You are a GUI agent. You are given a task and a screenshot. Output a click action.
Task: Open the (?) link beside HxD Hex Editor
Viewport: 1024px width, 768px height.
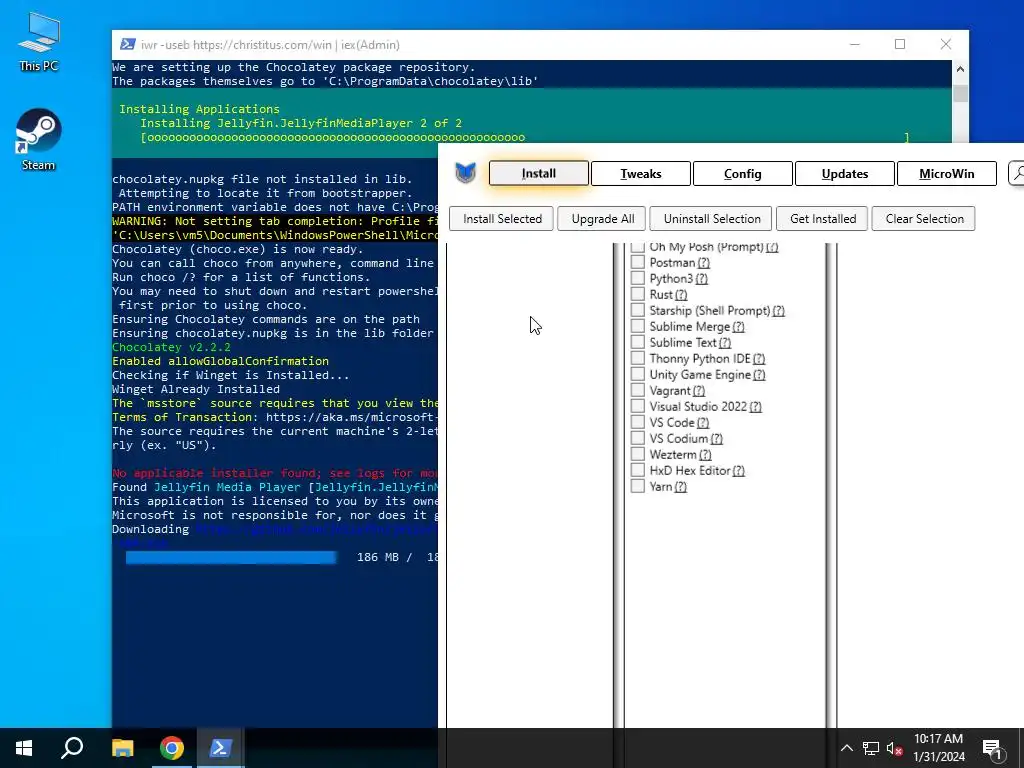click(x=738, y=471)
